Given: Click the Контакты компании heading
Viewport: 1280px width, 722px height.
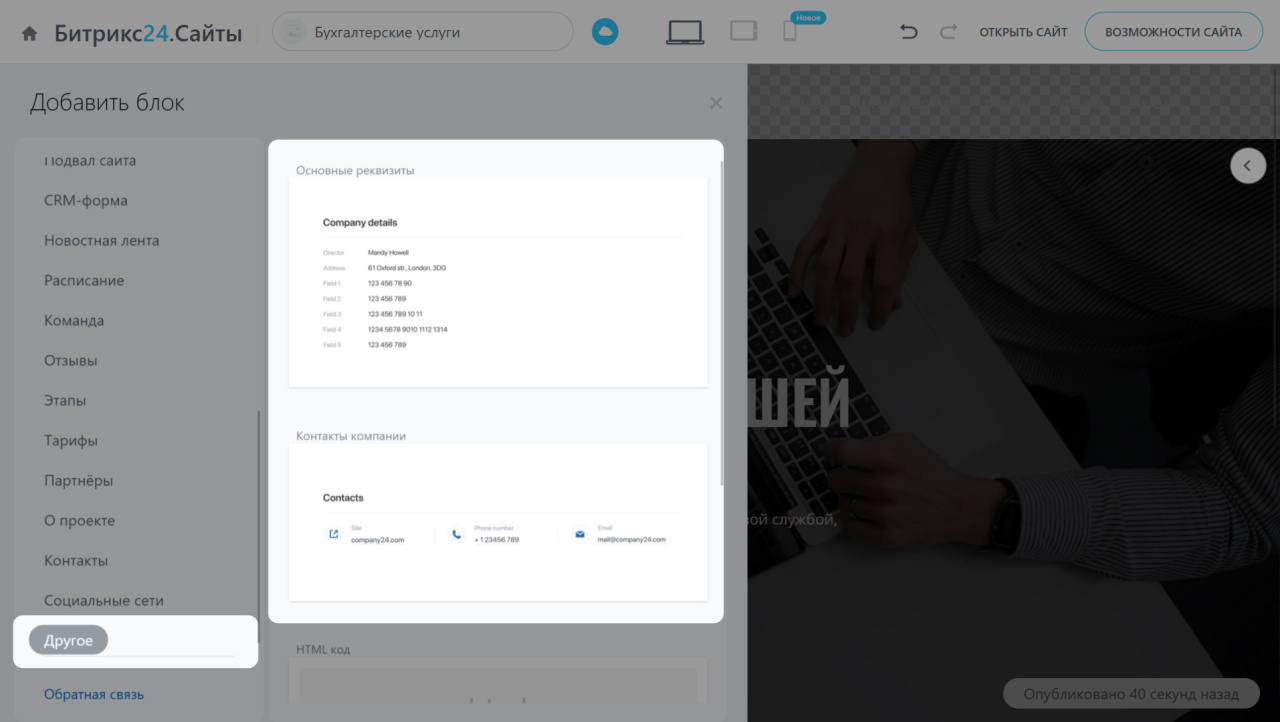Looking at the screenshot, I should pyautogui.click(x=351, y=436).
